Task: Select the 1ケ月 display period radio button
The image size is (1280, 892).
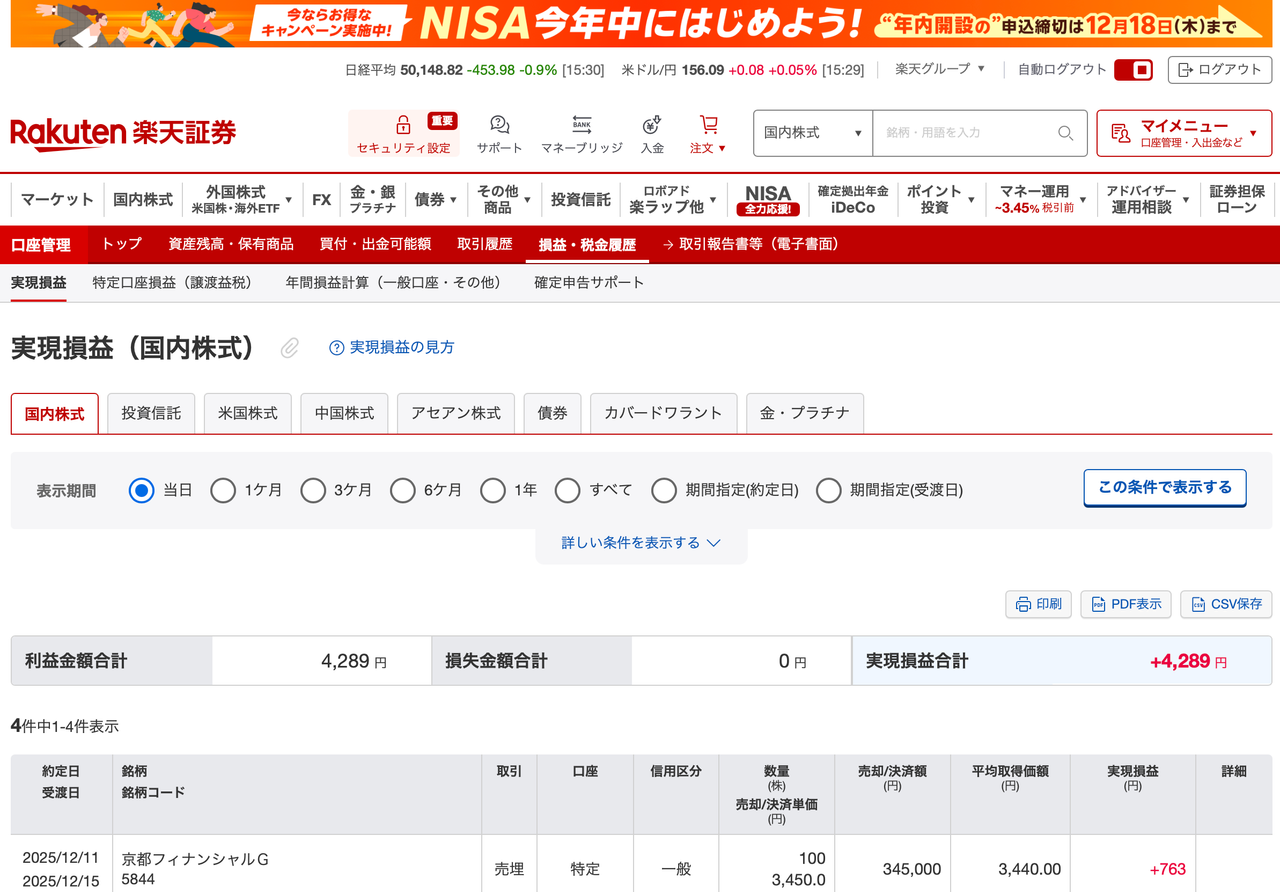Action: click(222, 490)
